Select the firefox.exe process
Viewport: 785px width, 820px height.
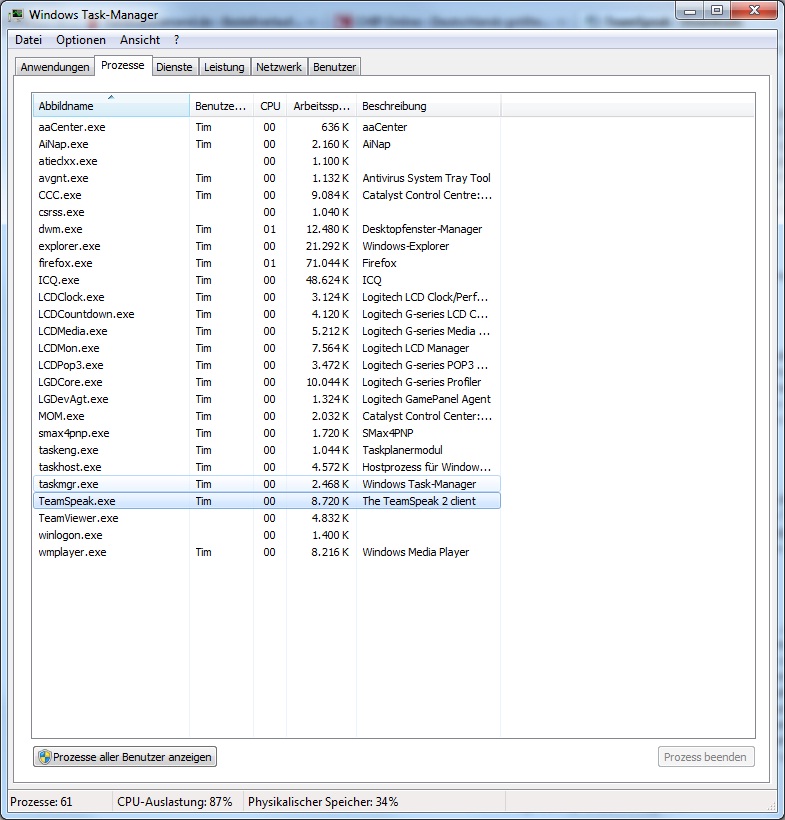click(x=267, y=263)
